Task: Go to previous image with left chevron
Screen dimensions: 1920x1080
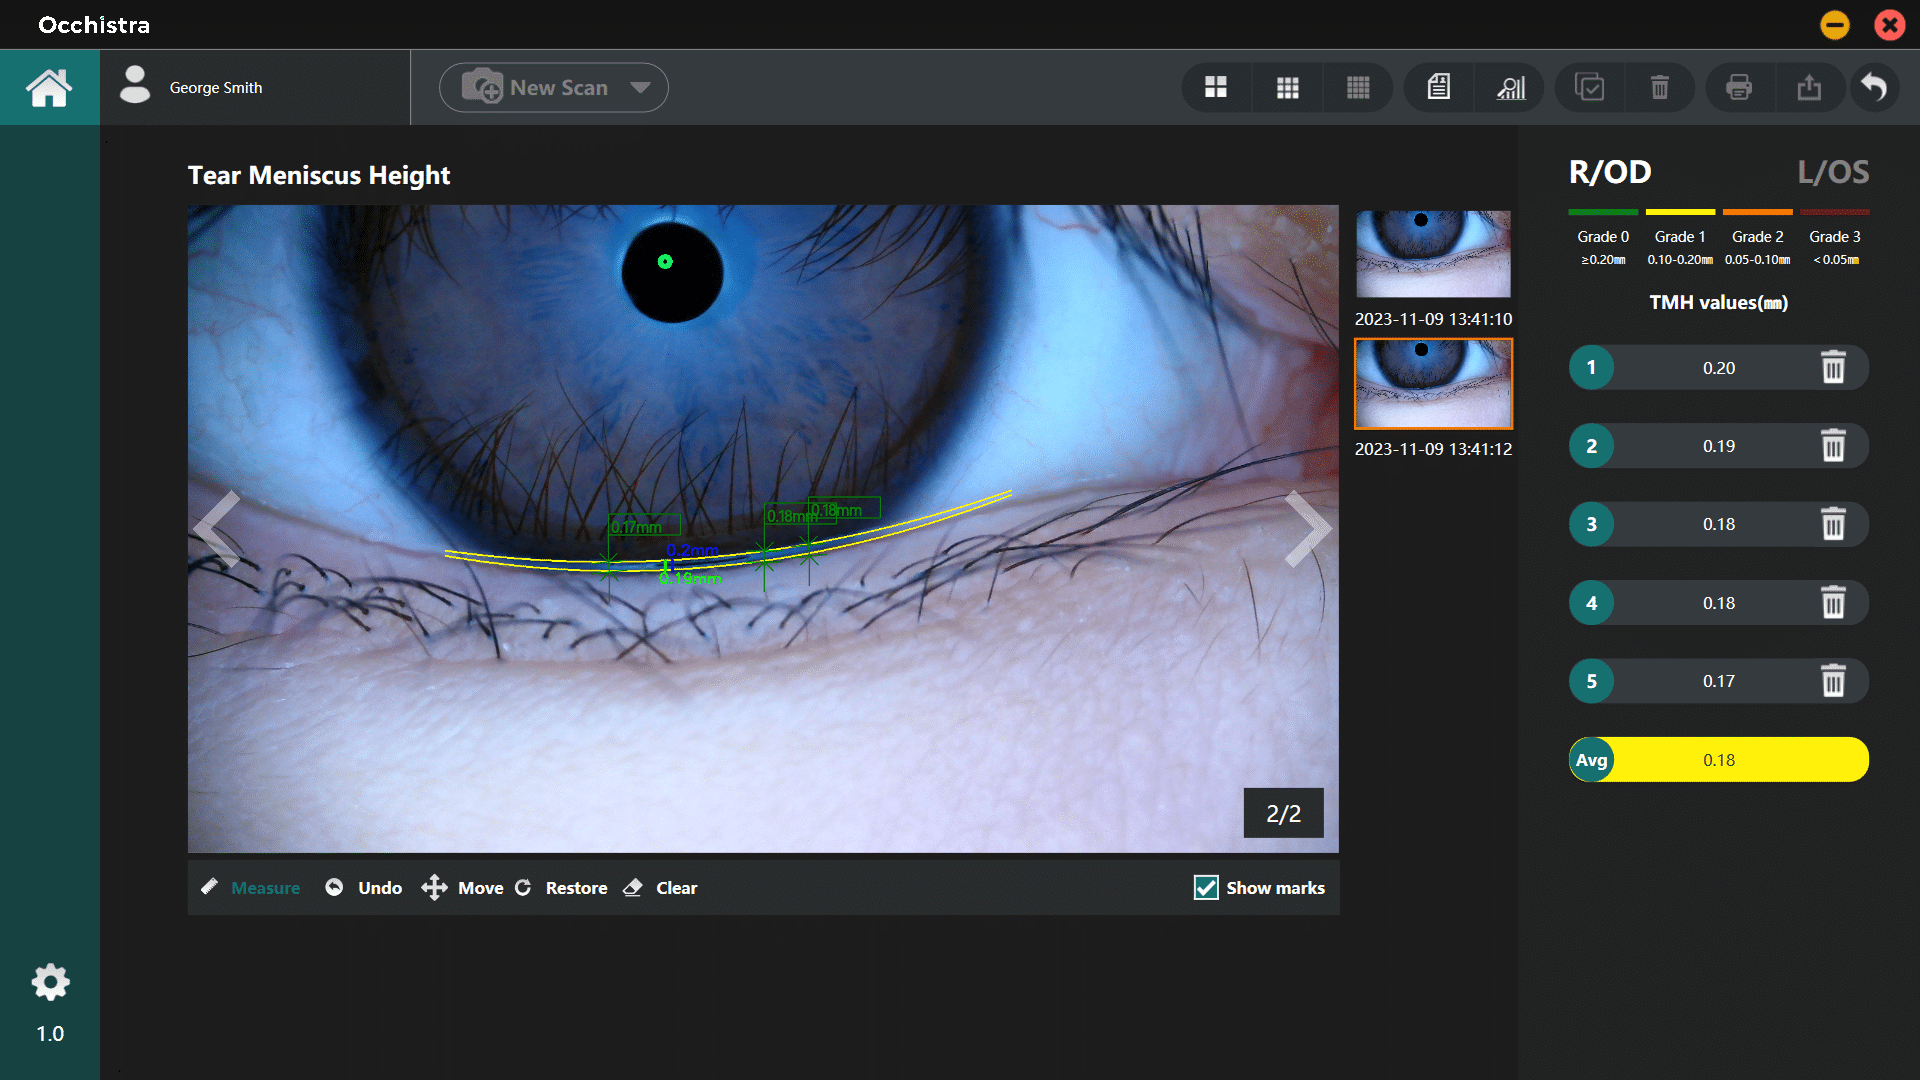Action: tap(218, 528)
